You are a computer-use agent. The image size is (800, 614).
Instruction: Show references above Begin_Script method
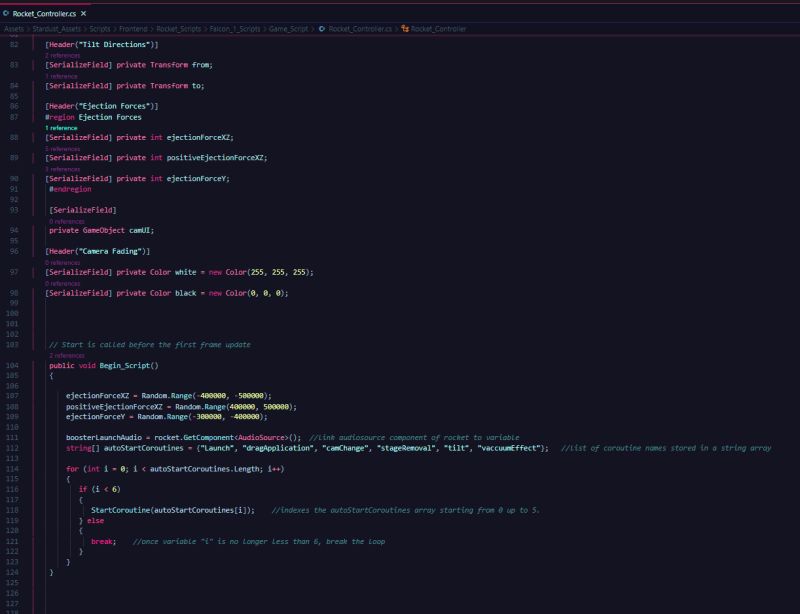coord(67,356)
